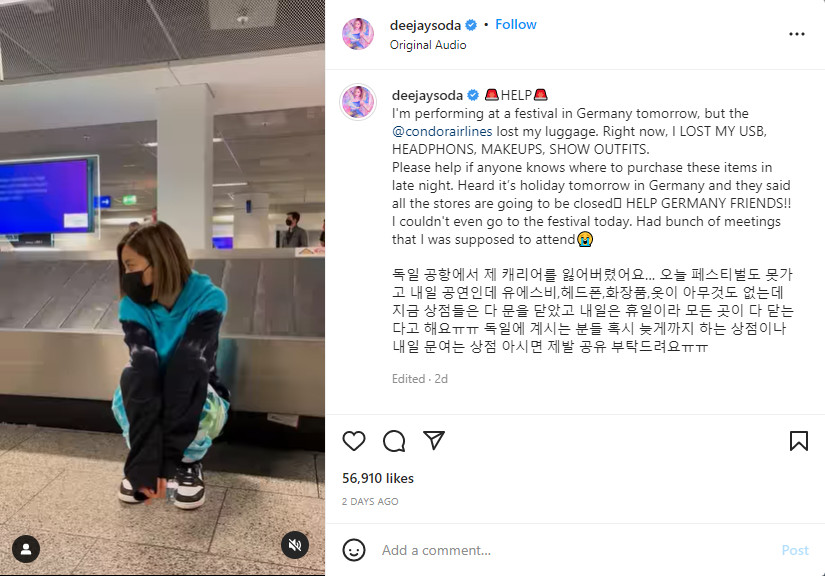Open comments with the speech bubble icon
This screenshot has height=576, width=825.
[x=394, y=441]
